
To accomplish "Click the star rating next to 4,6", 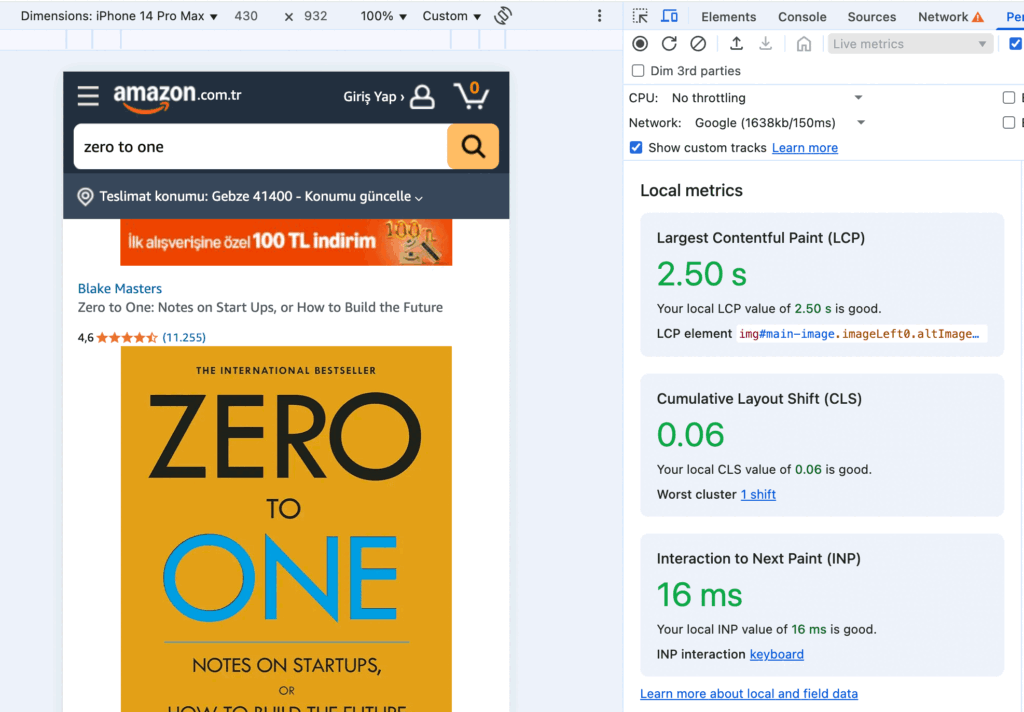I will point(127,338).
